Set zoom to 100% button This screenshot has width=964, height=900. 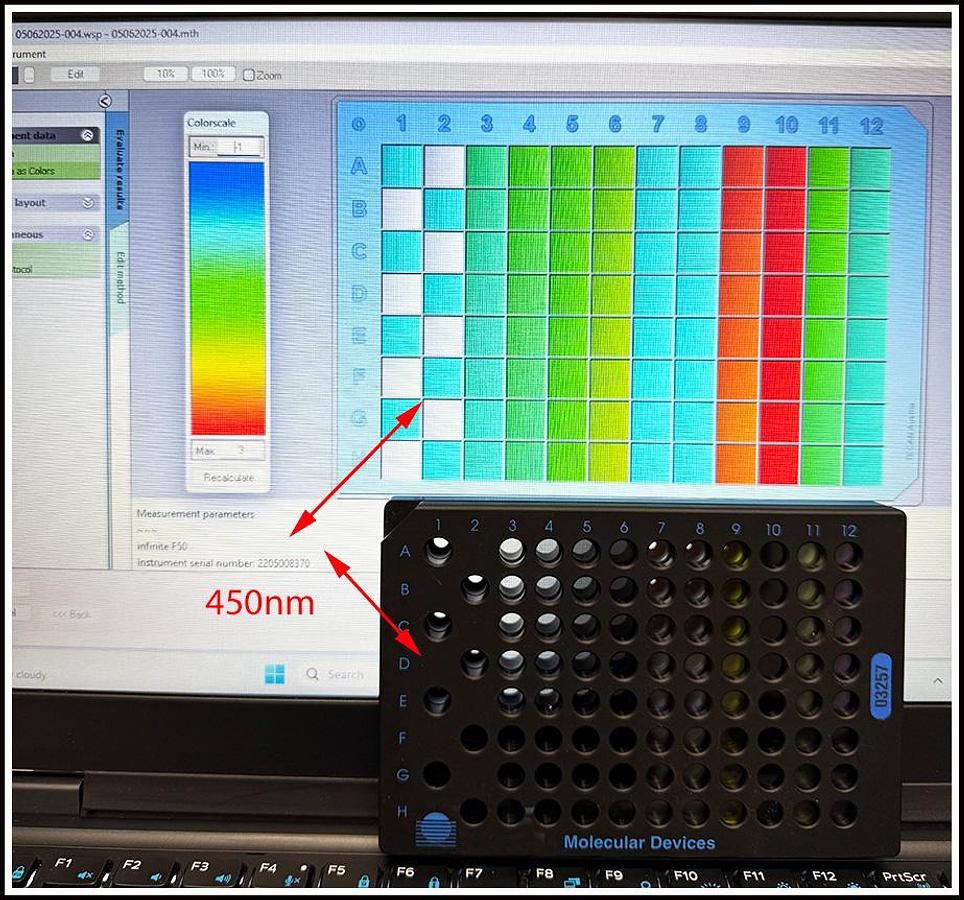[213, 74]
